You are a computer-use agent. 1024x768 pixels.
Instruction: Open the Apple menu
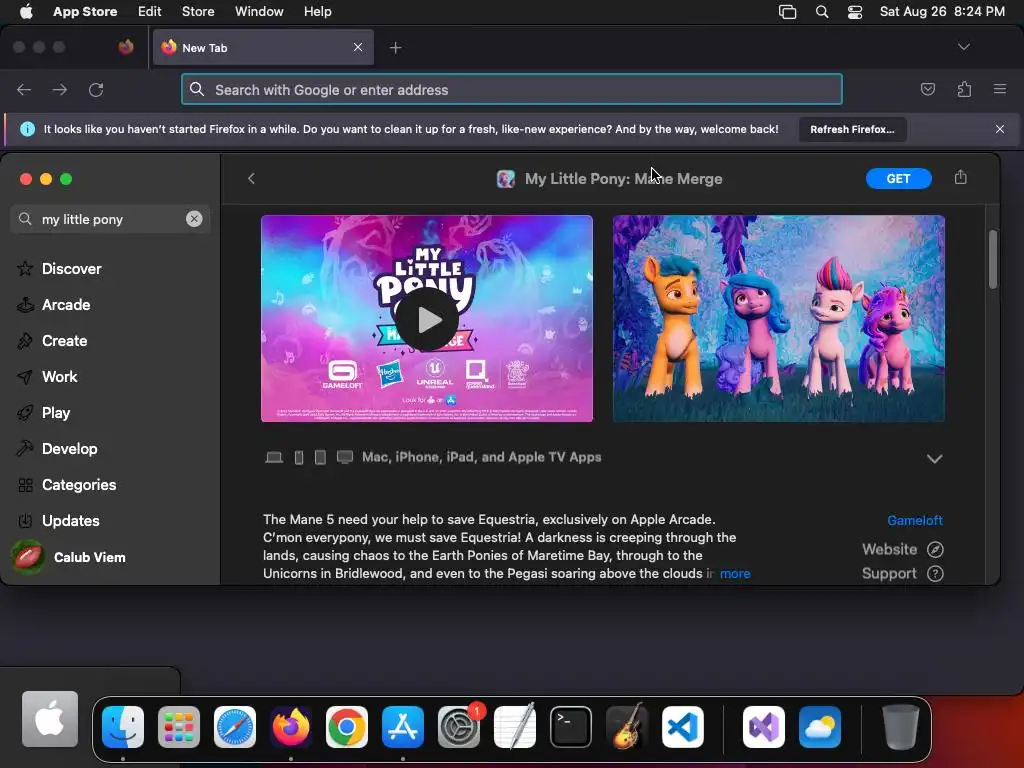click(26, 12)
